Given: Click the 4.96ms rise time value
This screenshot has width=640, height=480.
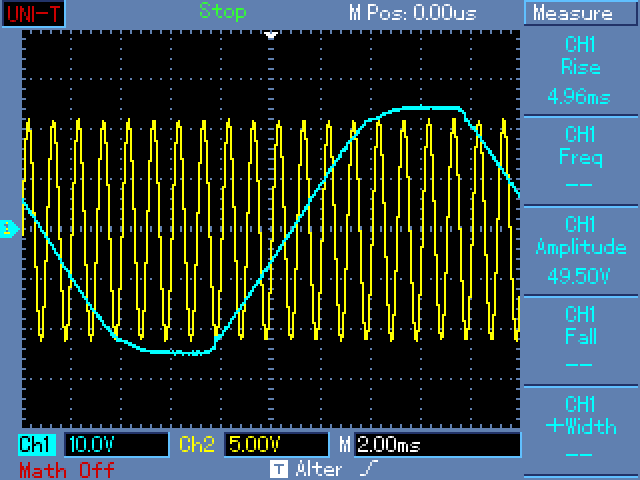Looking at the screenshot, I should click(x=579, y=97).
